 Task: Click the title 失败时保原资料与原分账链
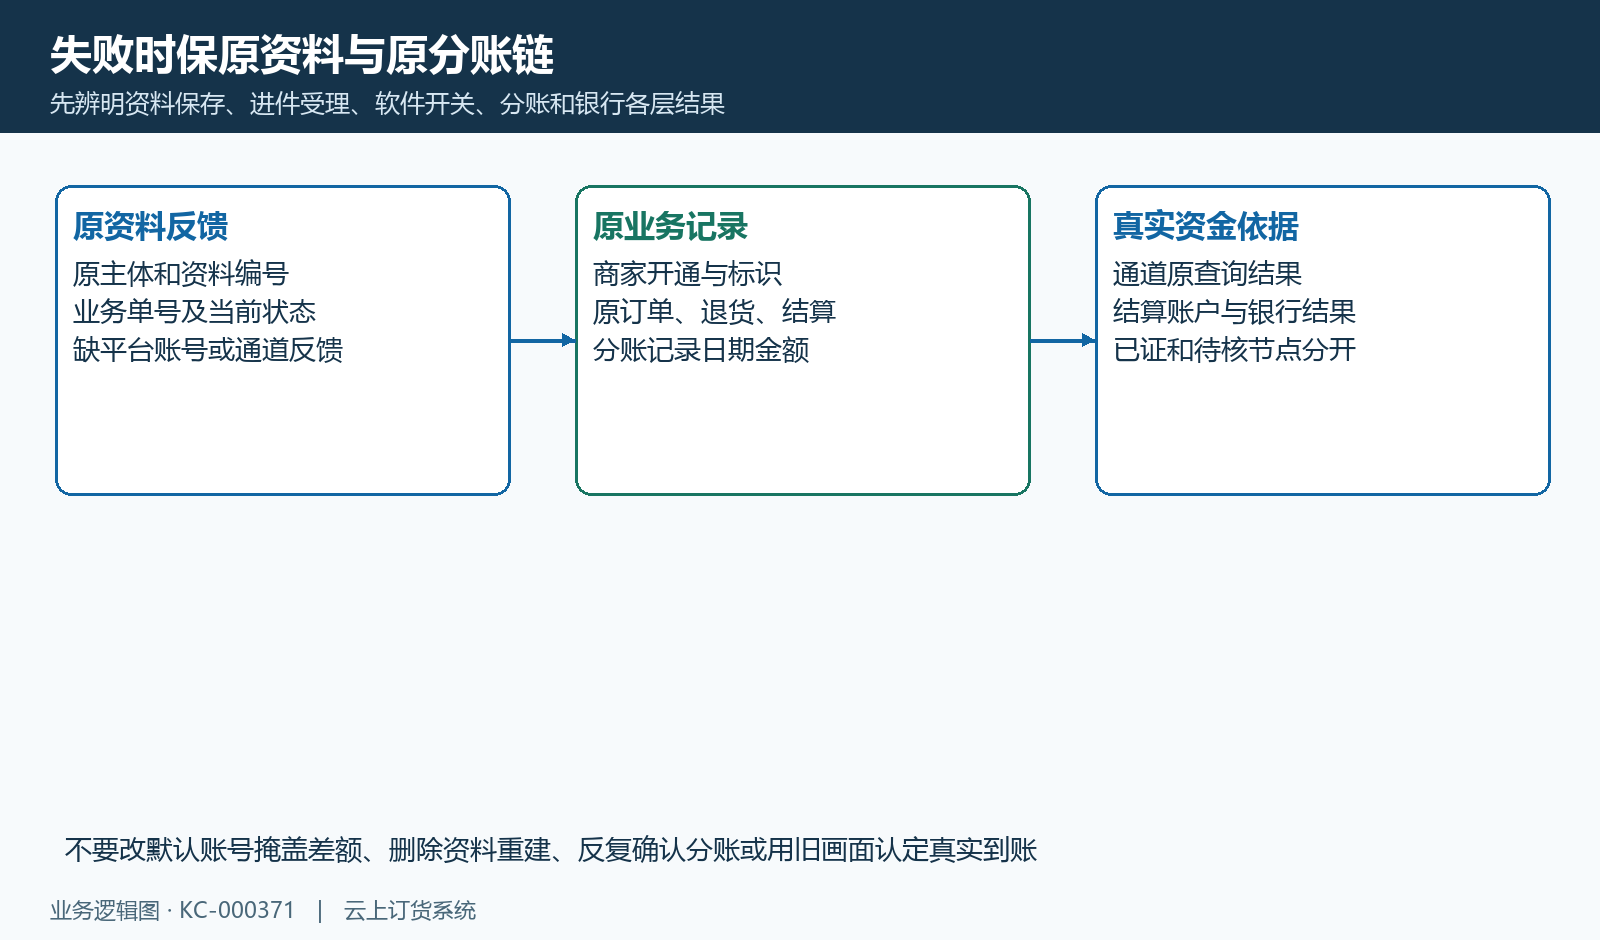[x=302, y=55]
